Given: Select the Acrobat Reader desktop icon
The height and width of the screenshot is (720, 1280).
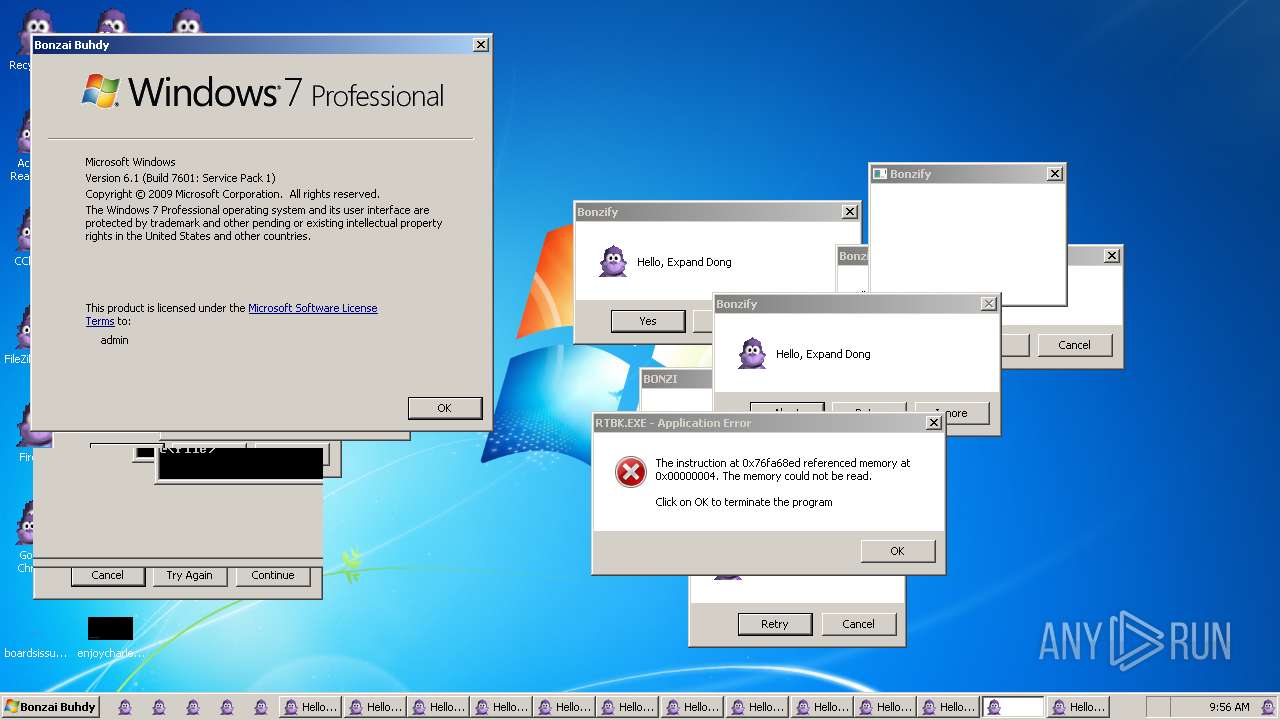Looking at the screenshot, I should pyautogui.click(x=22, y=146).
